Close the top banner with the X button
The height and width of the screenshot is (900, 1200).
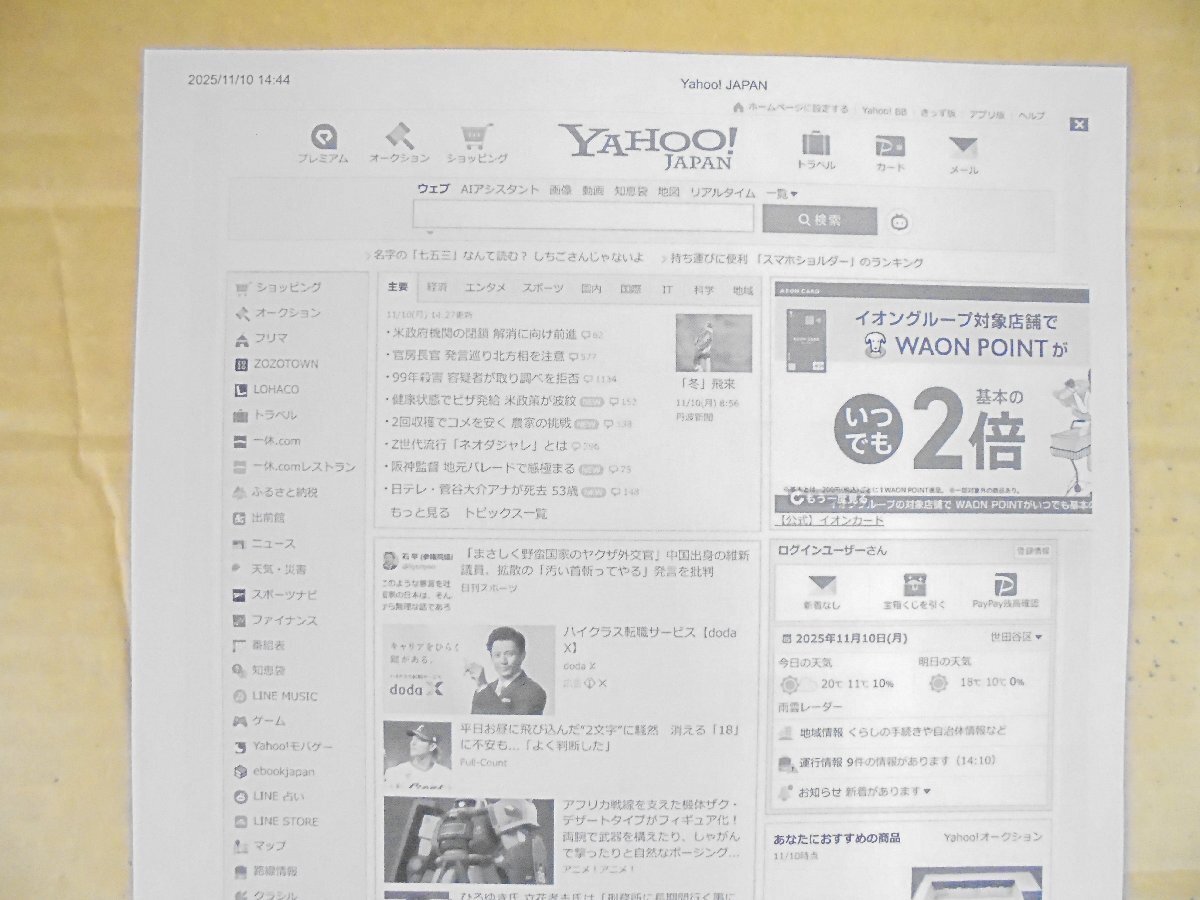pyautogui.click(x=1078, y=124)
